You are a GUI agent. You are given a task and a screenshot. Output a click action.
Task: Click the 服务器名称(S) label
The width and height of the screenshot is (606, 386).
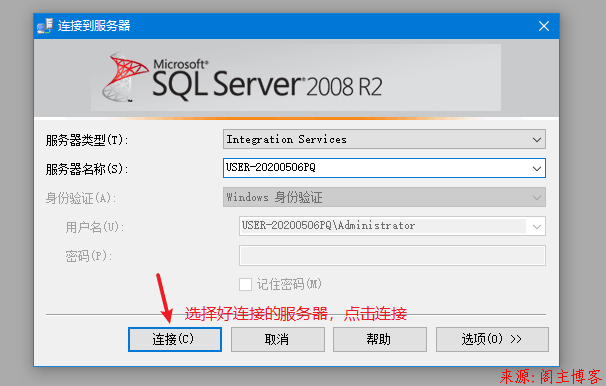click(x=87, y=169)
